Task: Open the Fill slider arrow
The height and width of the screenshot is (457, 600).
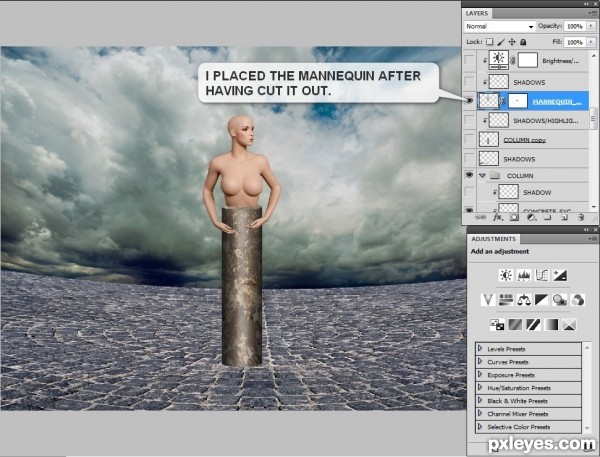Action: pyautogui.click(x=592, y=42)
